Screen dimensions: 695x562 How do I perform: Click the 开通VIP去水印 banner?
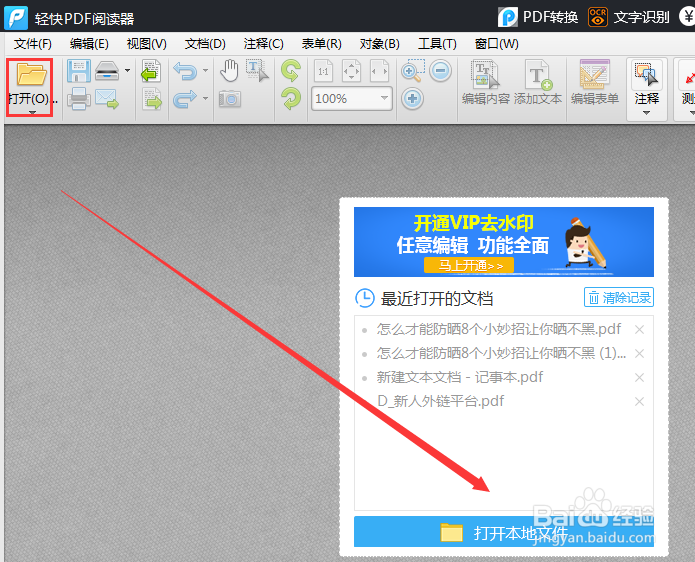click(x=504, y=242)
